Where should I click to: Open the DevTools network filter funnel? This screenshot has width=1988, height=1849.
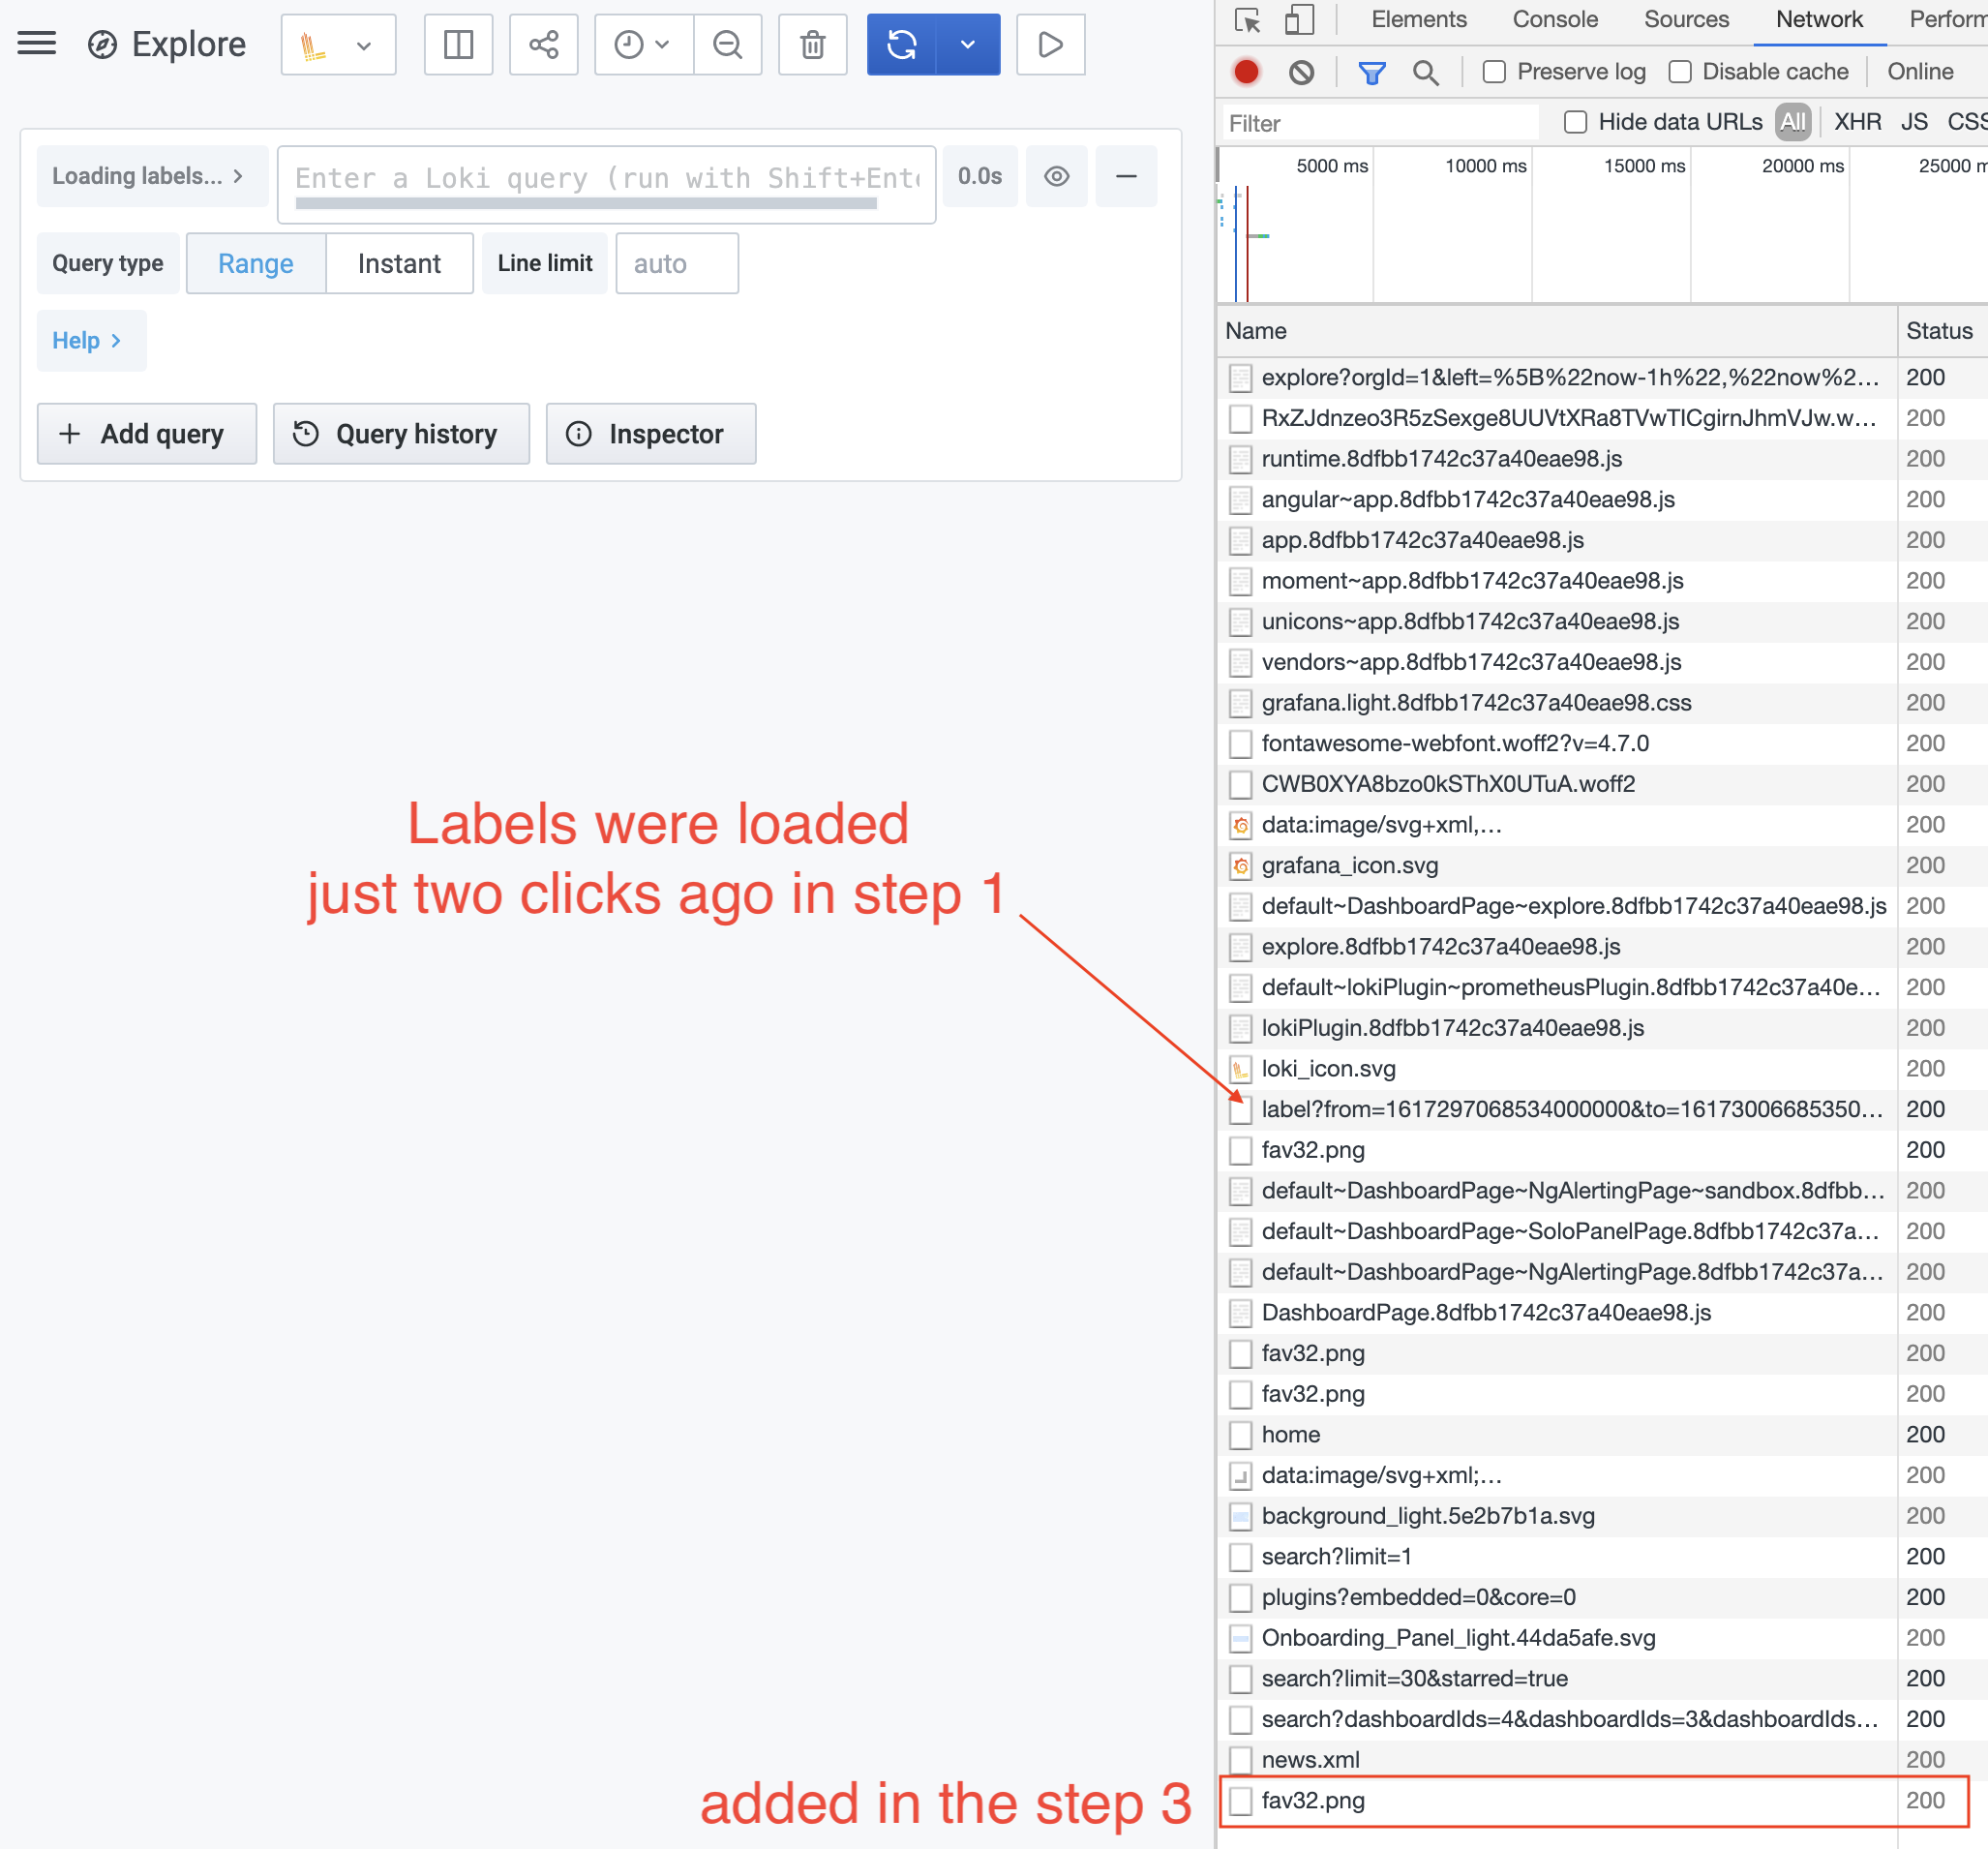click(1371, 72)
